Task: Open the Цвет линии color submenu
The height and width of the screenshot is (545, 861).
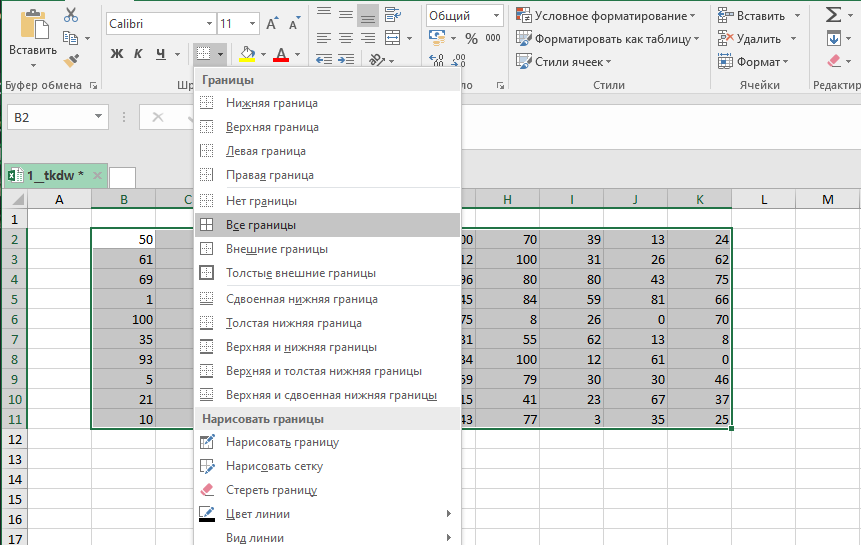Action: [258, 514]
